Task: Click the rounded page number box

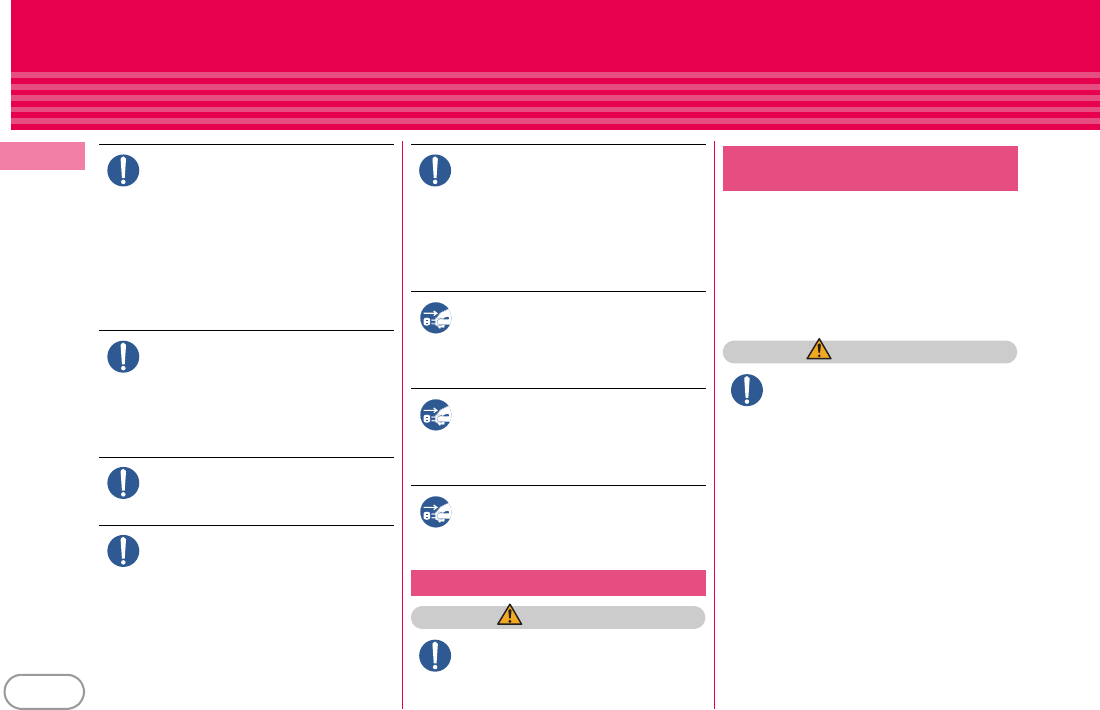Action: click(x=44, y=692)
